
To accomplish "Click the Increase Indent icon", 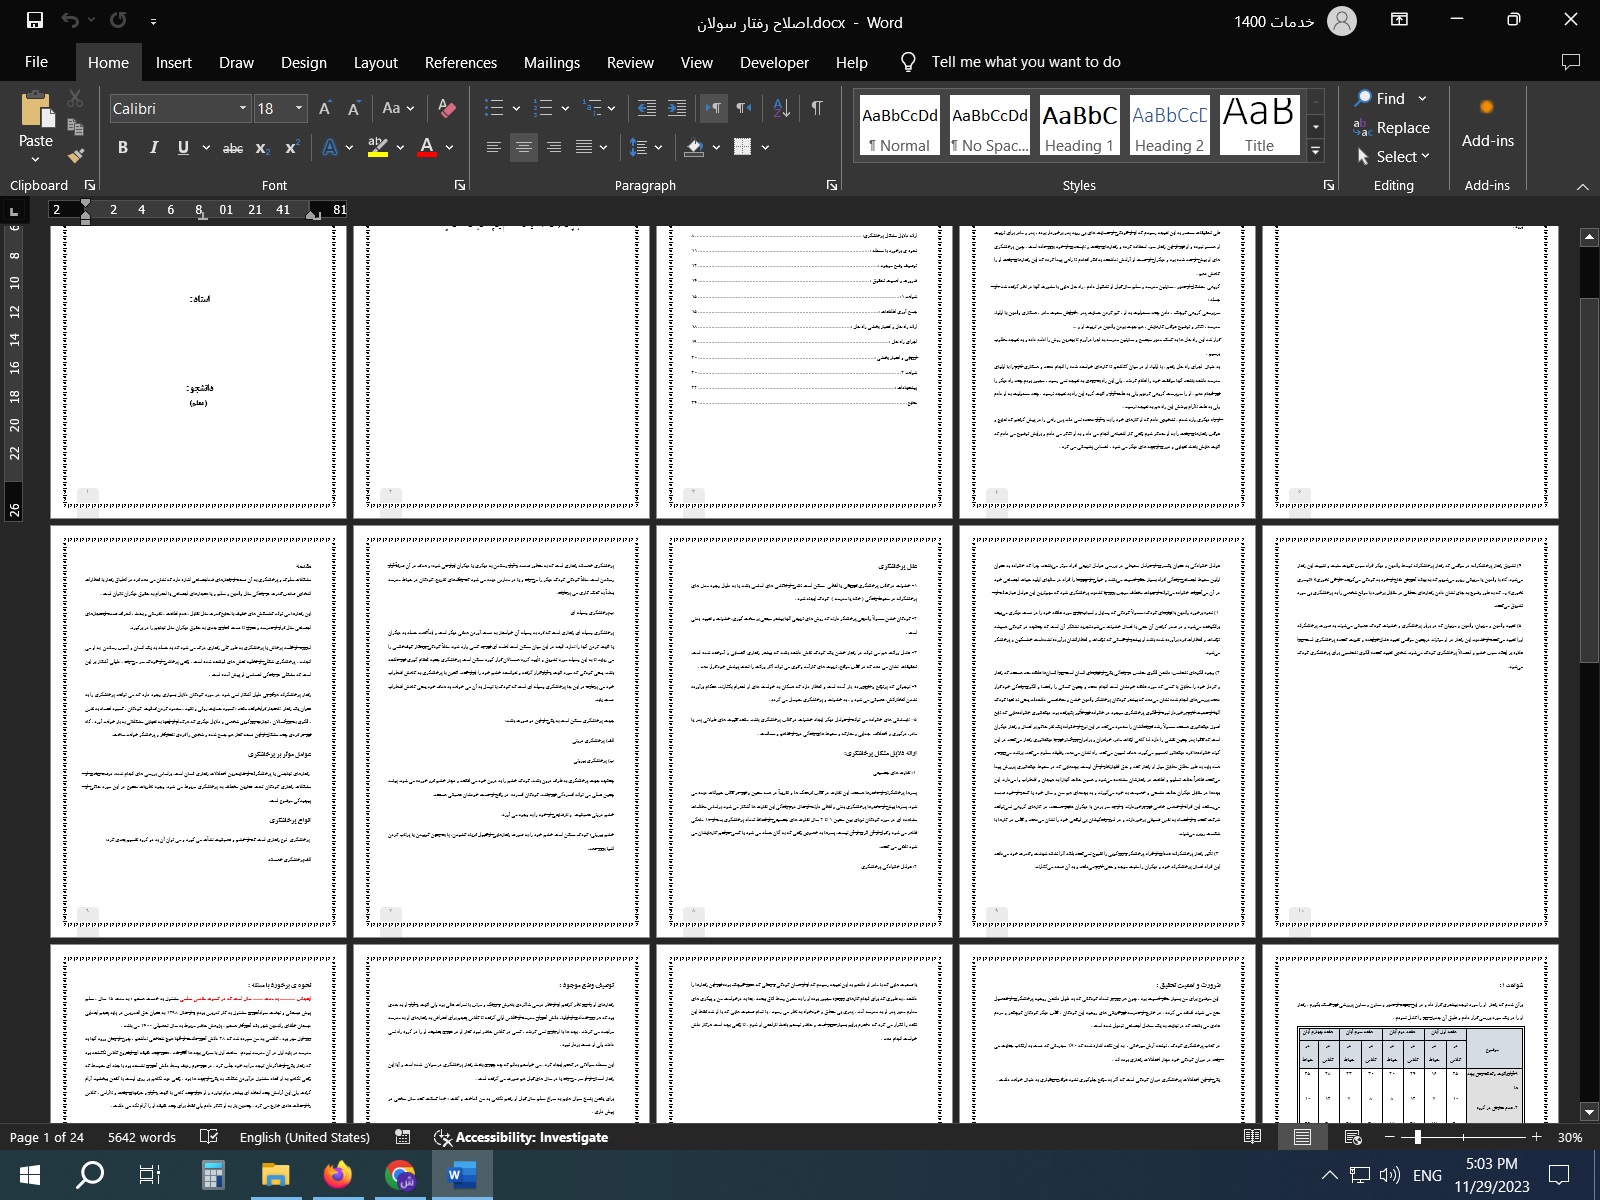I will (x=677, y=108).
